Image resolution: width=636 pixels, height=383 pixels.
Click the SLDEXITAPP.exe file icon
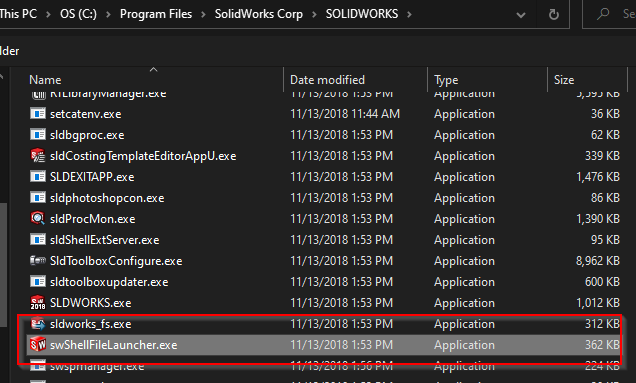(x=38, y=176)
